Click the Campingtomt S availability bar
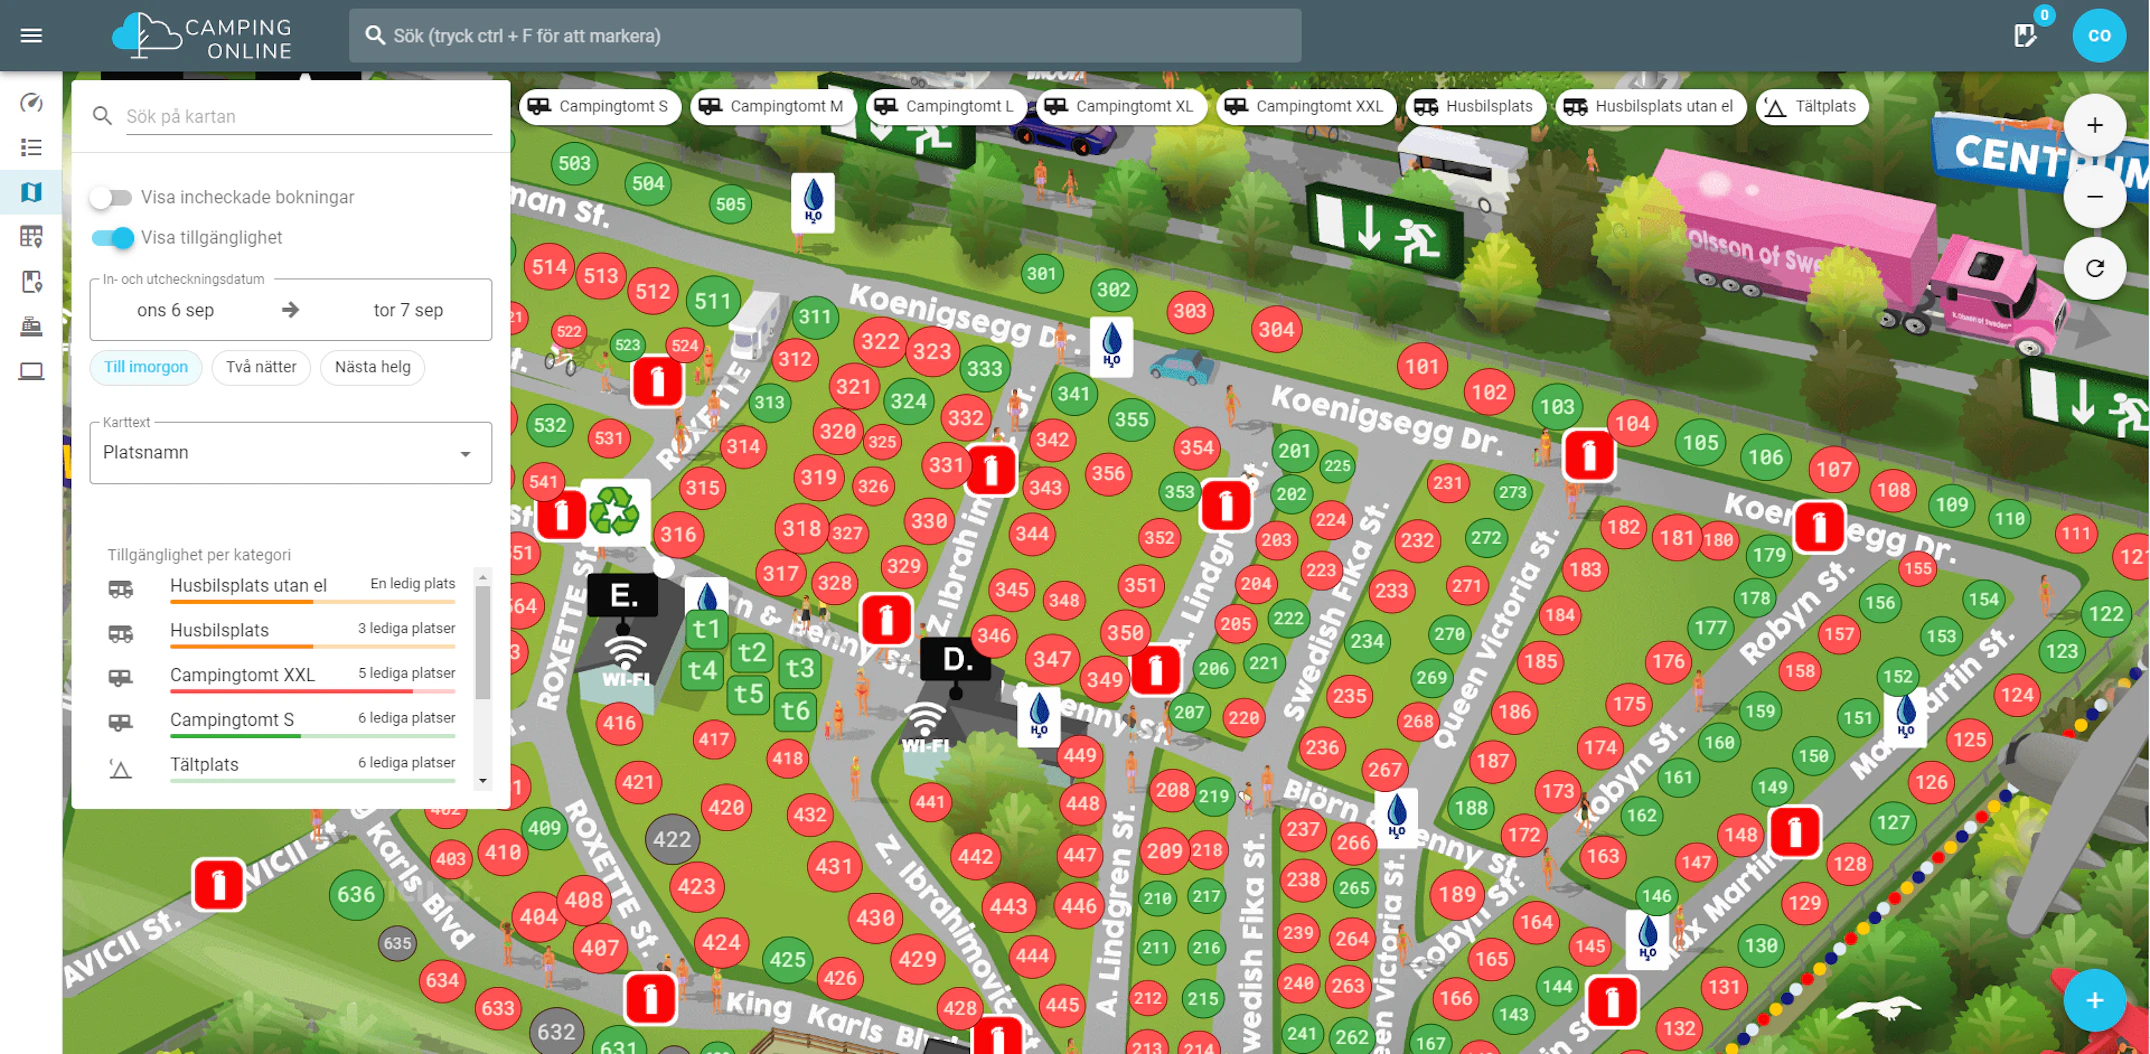The image size is (2150, 1054). pyautogui.click(x=313, y=736)
